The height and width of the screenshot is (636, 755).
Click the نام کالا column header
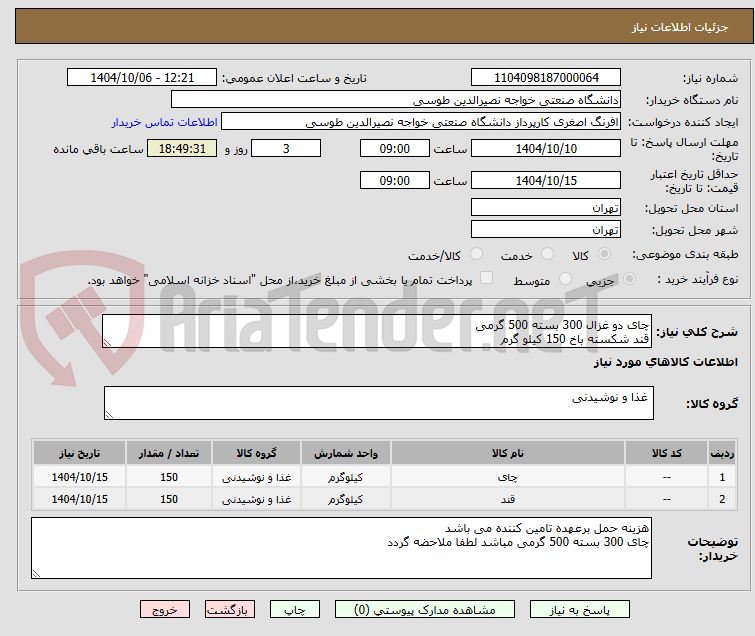coord(508,453)
